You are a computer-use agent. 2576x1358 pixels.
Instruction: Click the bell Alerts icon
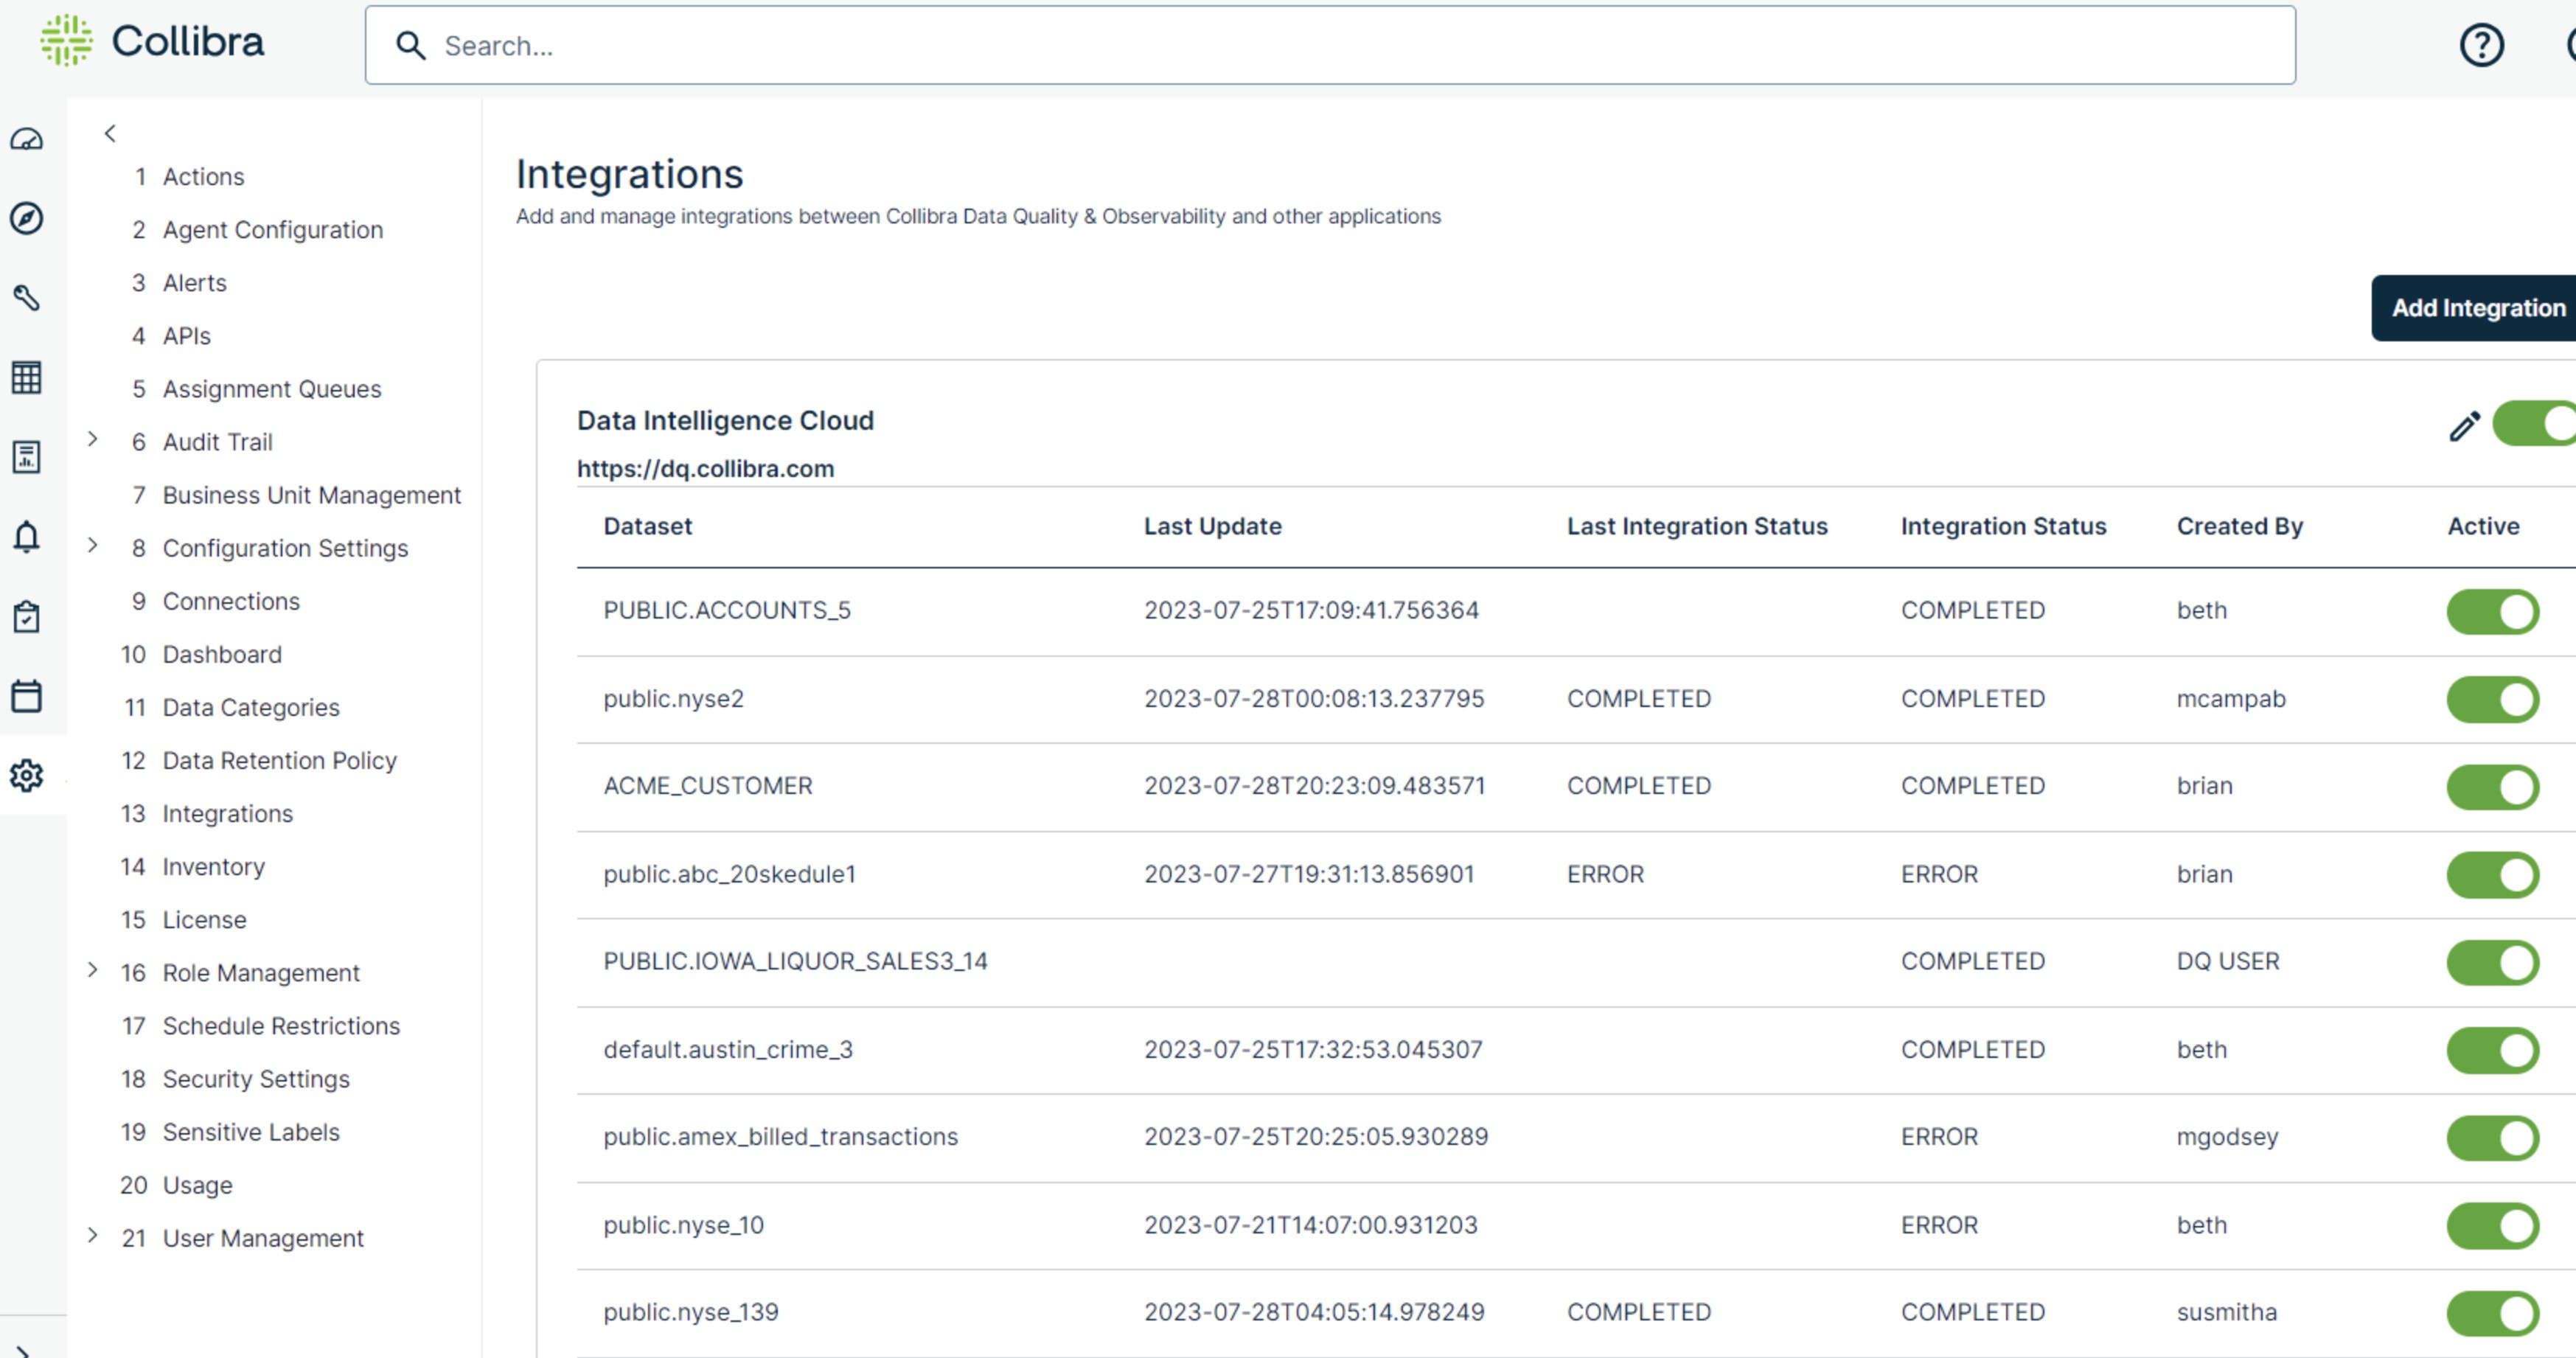(x=27, y=537)
